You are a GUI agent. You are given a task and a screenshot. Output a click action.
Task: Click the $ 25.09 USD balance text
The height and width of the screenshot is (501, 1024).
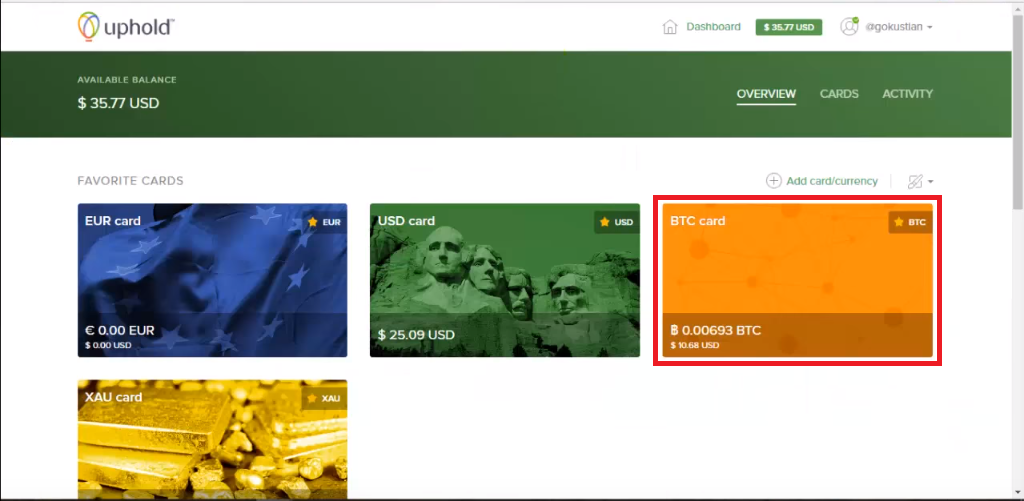pos(416,335)
